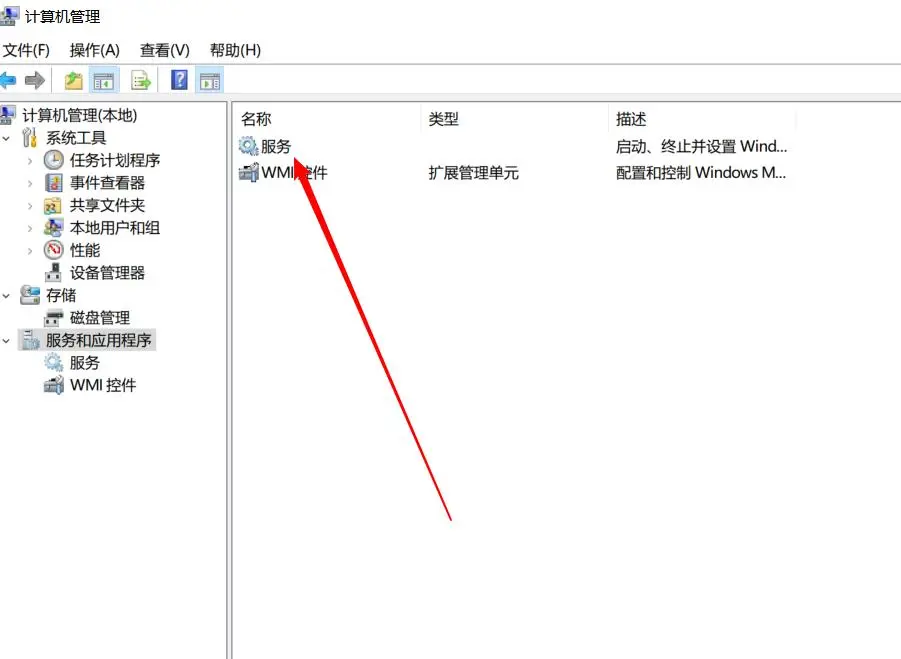The width and height of the screenshot is (901, 659).
Task: Expand the 任务计划程序 node
Action: pyautogui.click(x=30, y=161)
